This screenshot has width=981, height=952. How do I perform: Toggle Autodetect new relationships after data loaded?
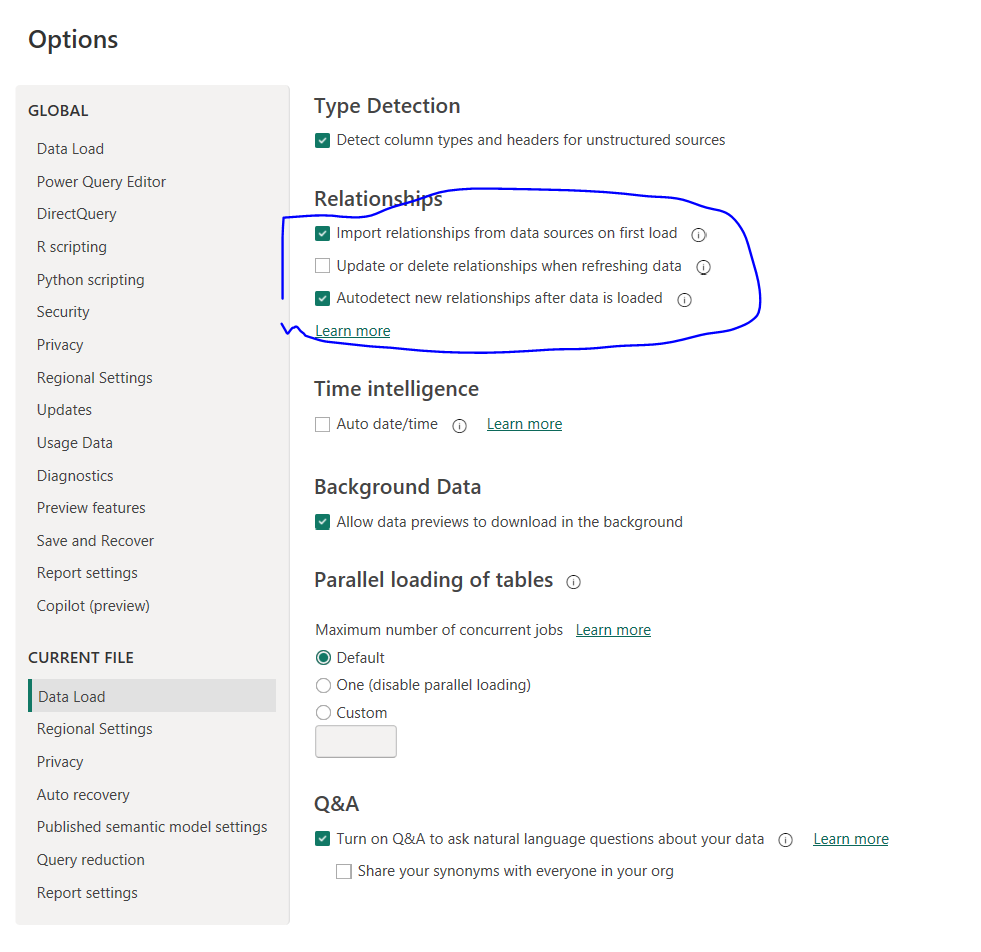point(322,298)
